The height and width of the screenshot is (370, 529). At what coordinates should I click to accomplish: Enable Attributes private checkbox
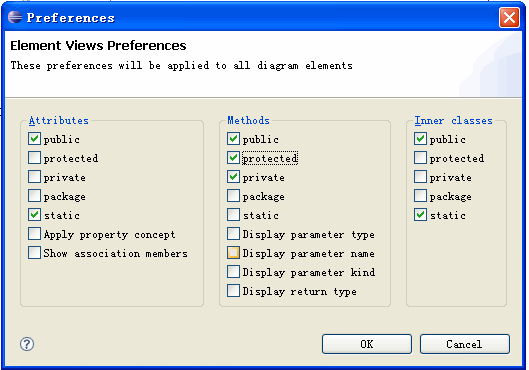(34, 177)
